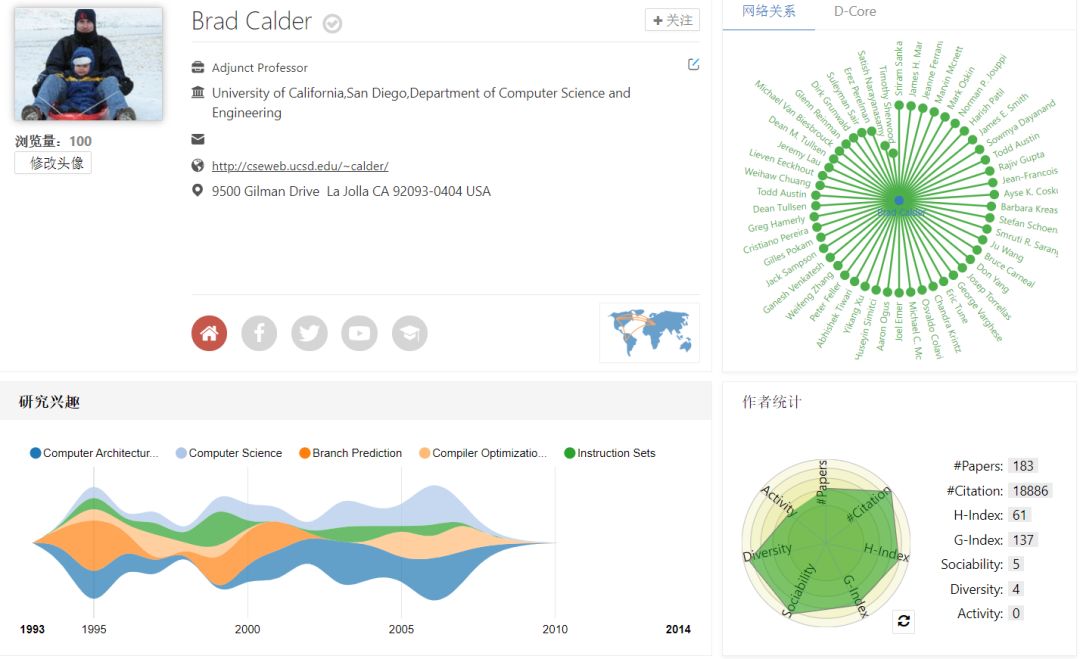Open the YouTube channel icon

359,333
